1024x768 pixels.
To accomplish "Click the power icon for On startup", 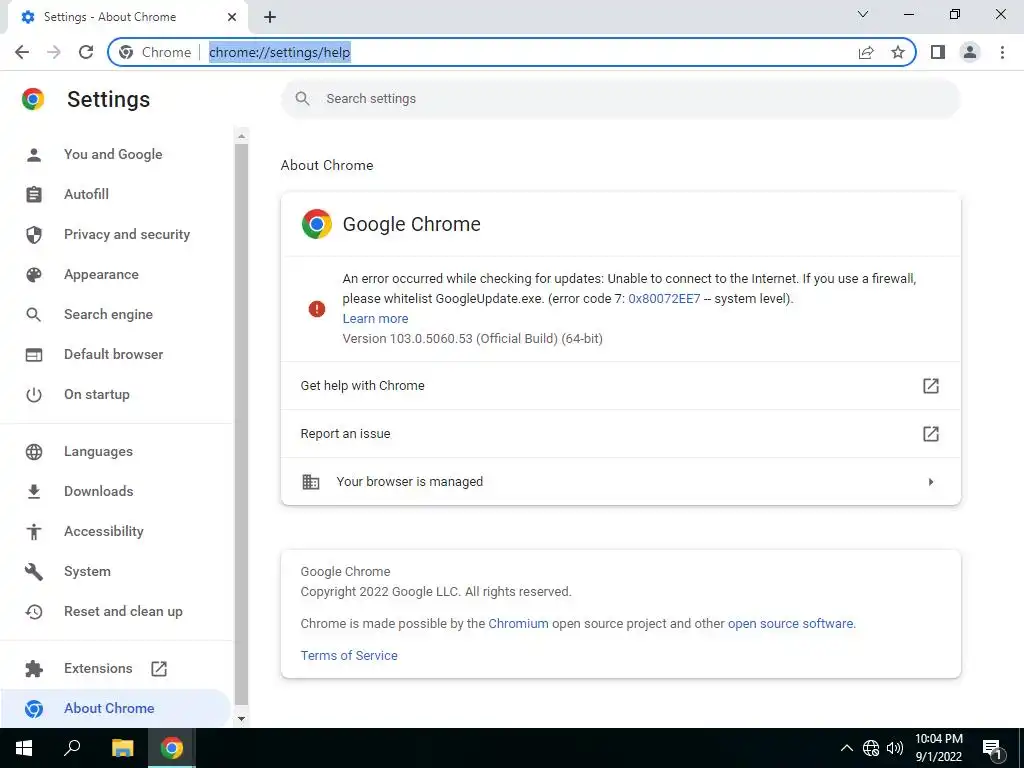I will coord(34,394).
